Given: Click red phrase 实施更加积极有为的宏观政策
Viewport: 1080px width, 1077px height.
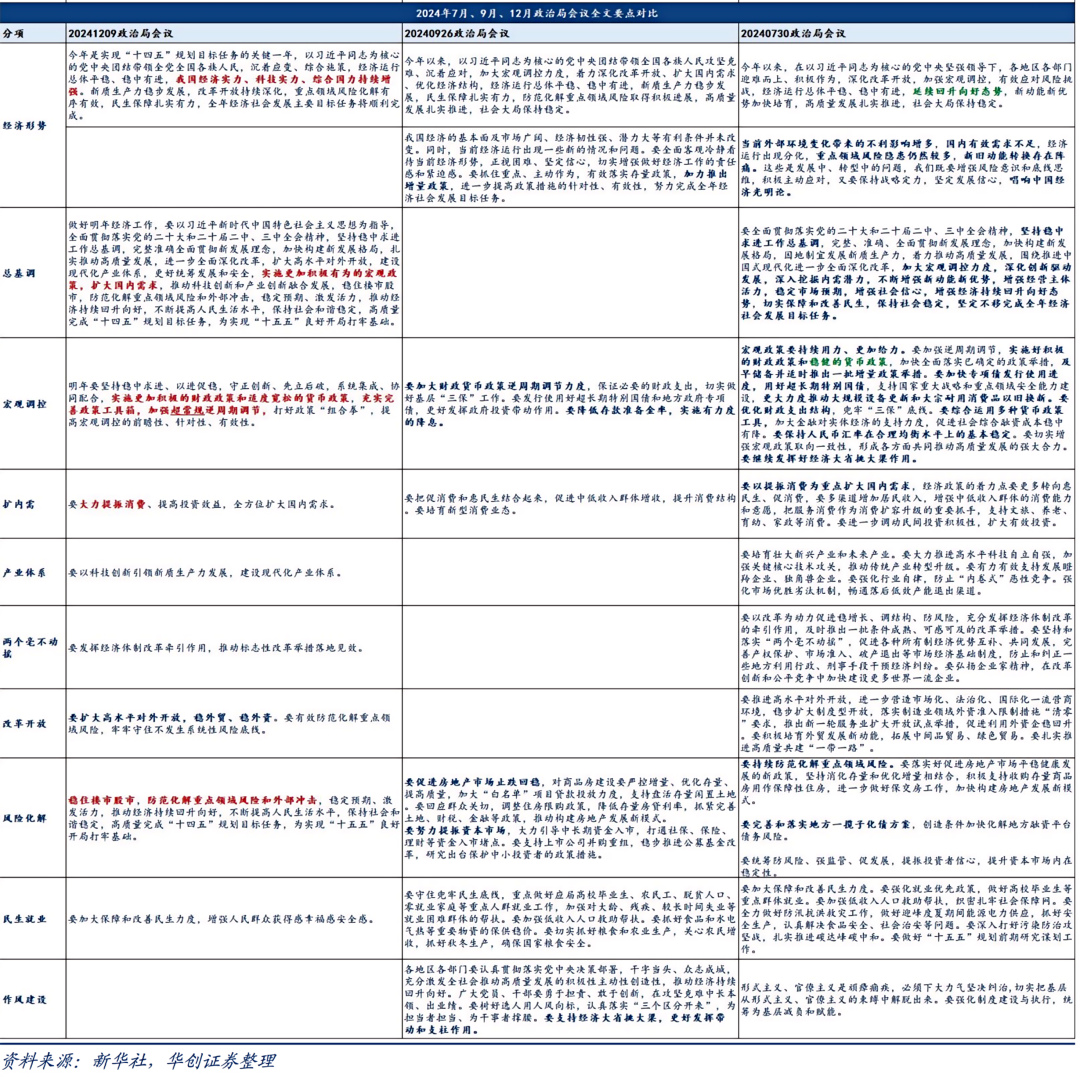Looking at the screenshot, I should coord(234,279).
